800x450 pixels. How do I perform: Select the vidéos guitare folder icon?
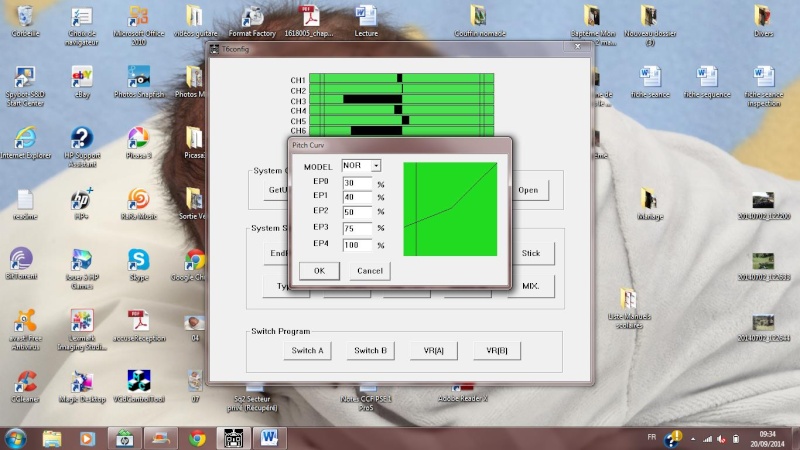195,21
